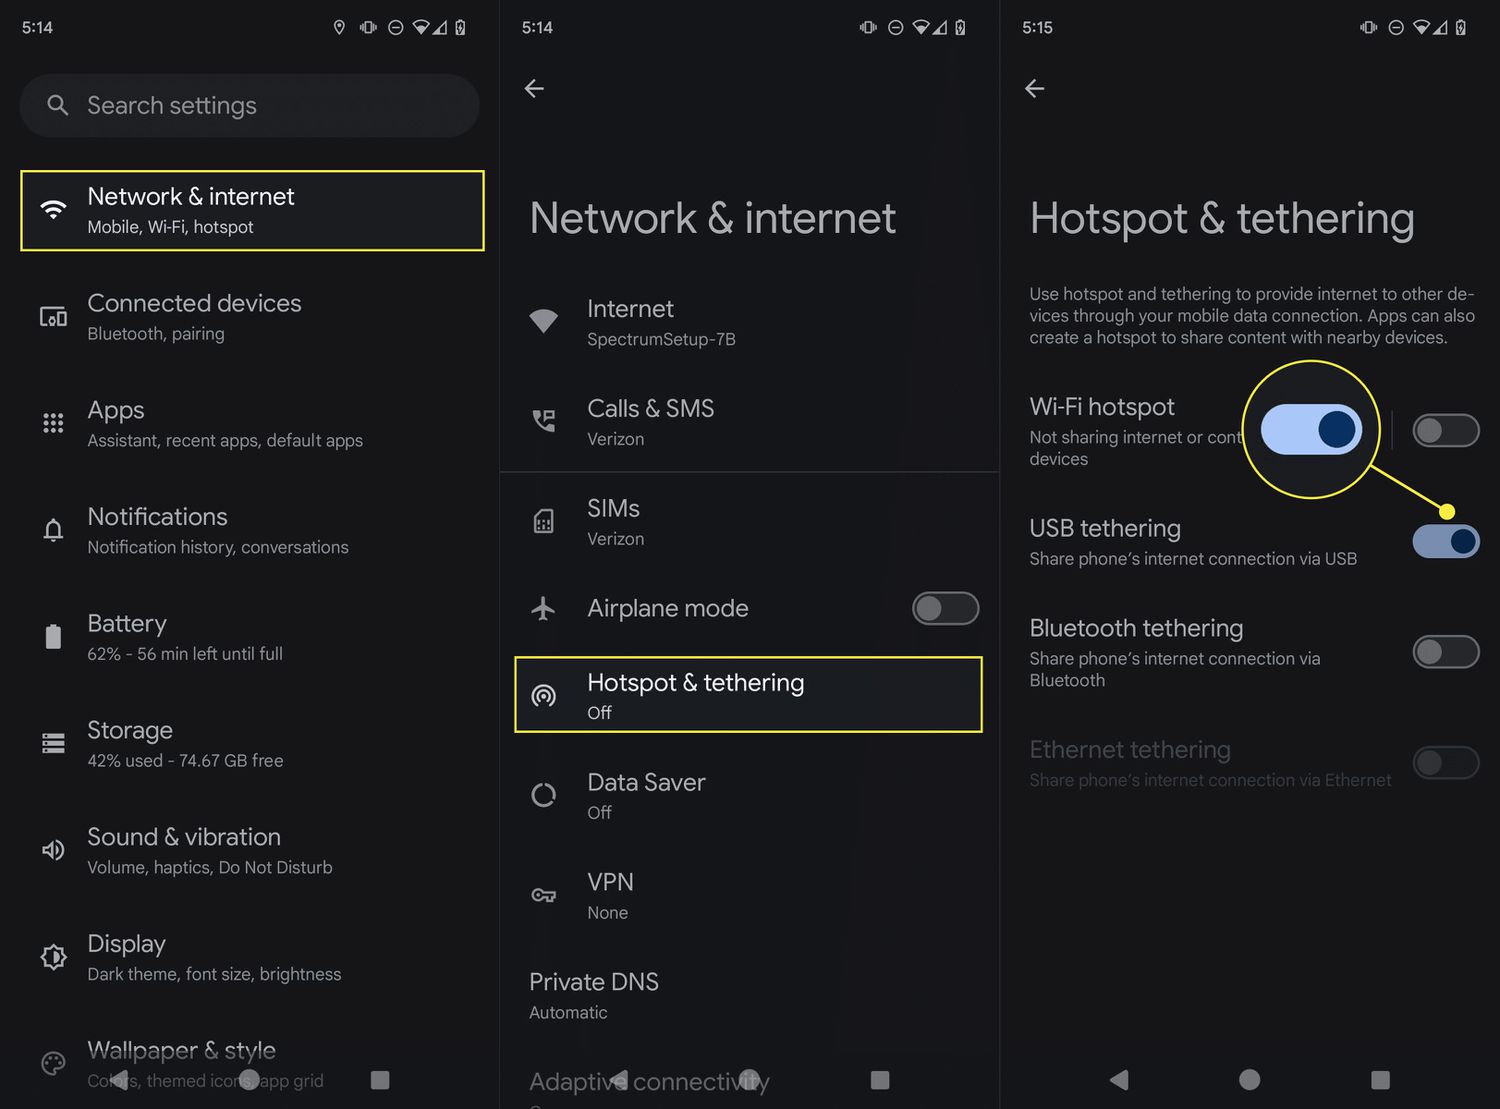
Task: Turn off the USB tethering switch
Action: [x=1446, y=541]
